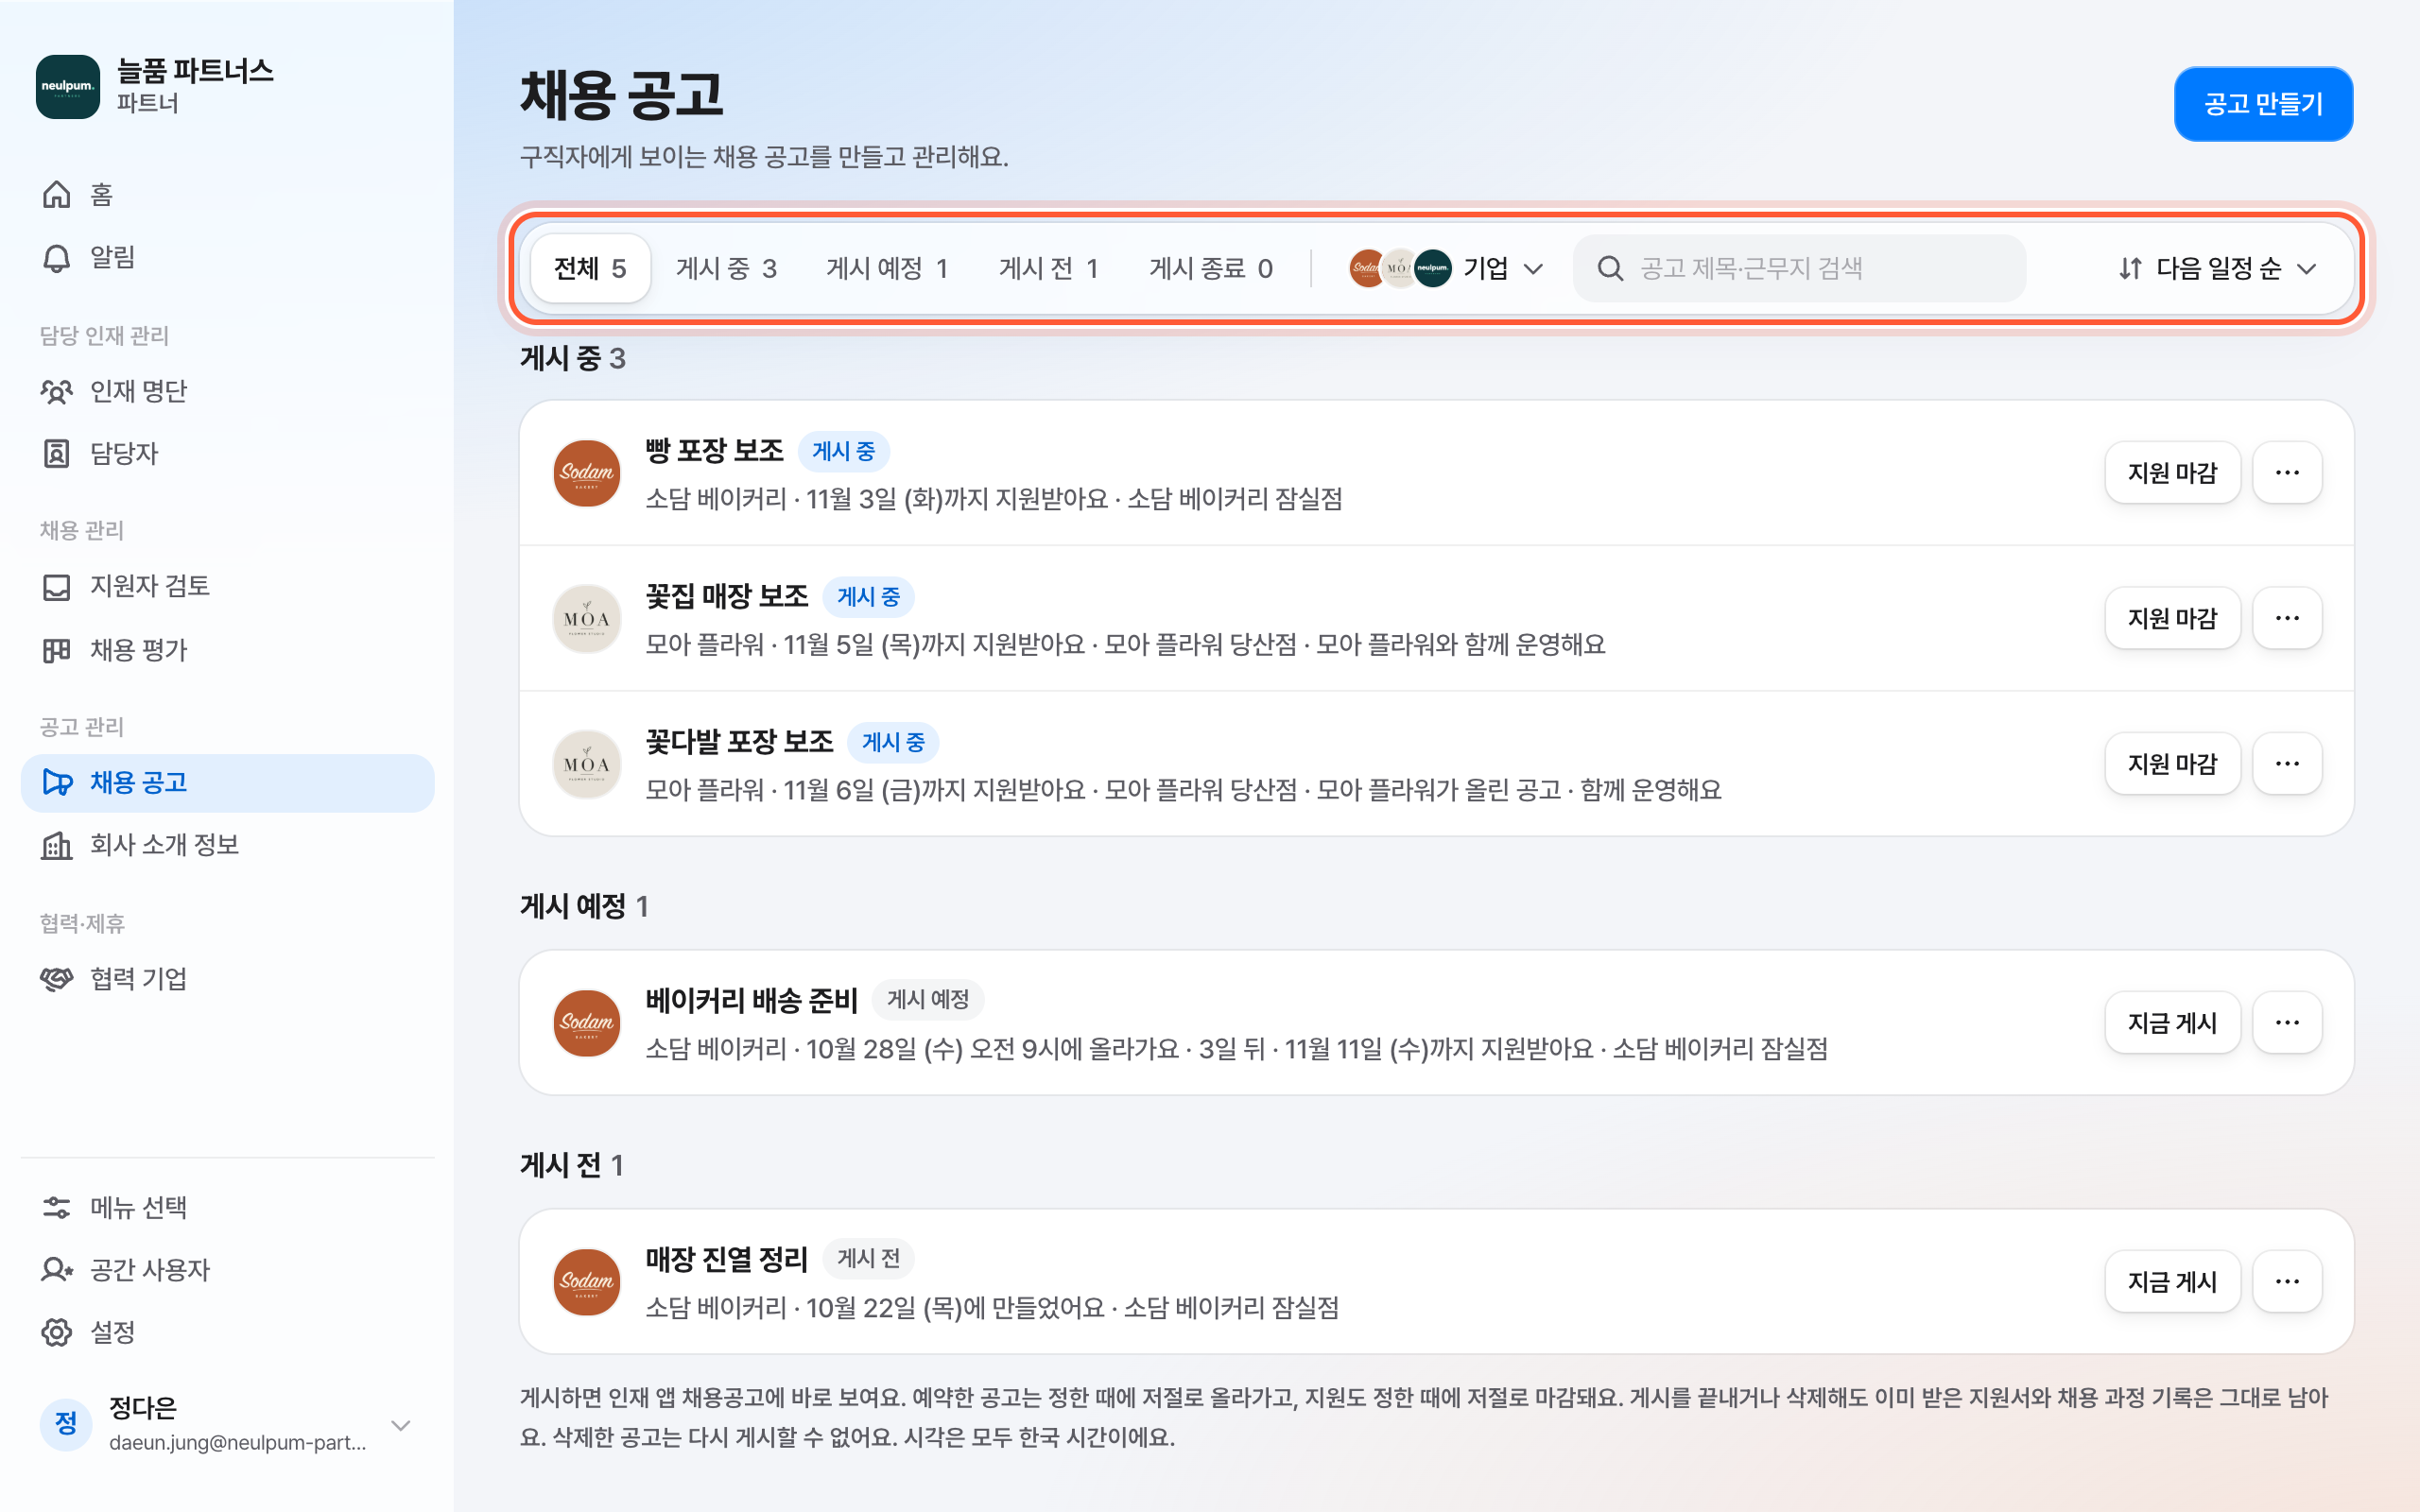Image resolution: width=2420 pixels, height=1512 pixels.
Task: Select the 전체 5 tab
Action: click(x=590, y=268)
